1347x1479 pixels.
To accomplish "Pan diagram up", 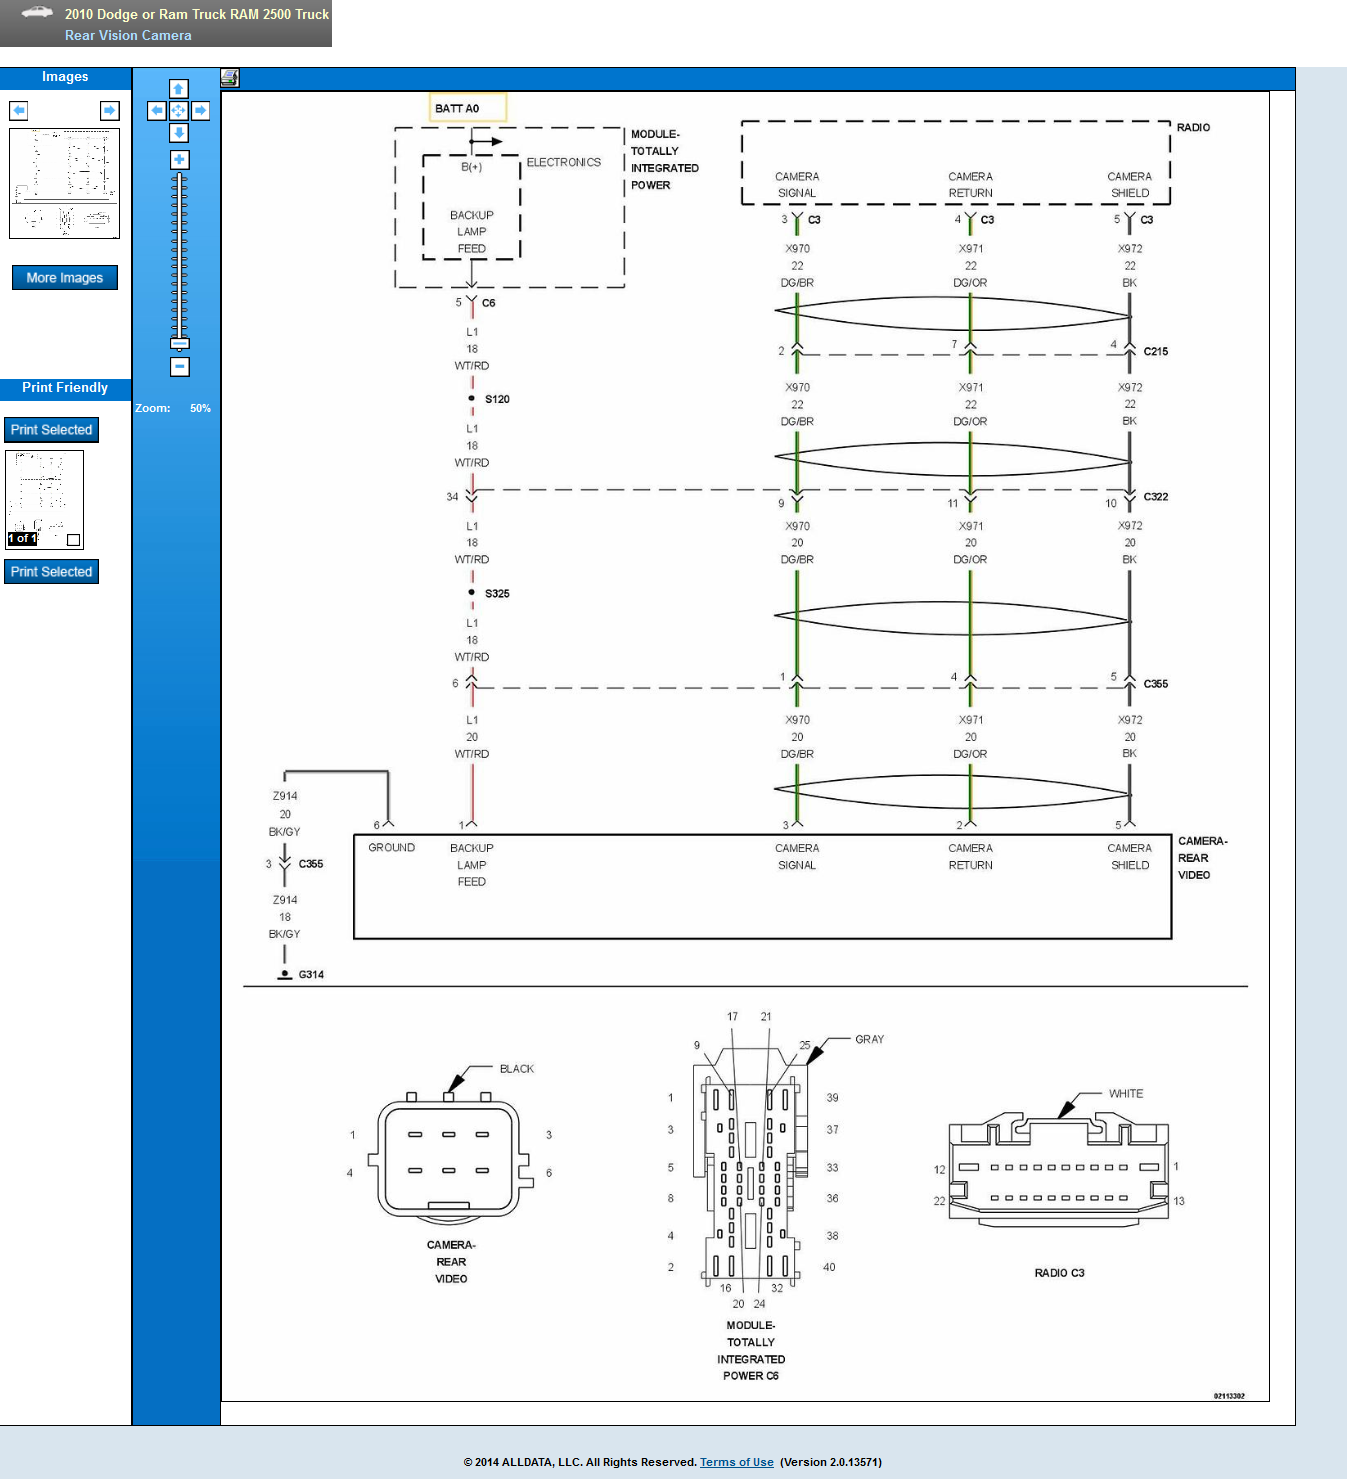I will point(179,89).
